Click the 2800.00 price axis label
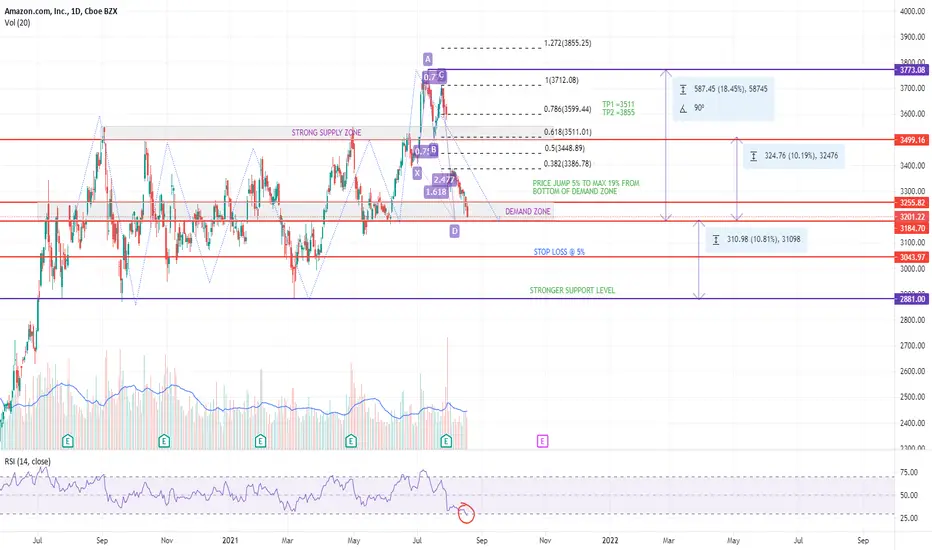This screenshot has height=550, width=932. pos(912,320)
